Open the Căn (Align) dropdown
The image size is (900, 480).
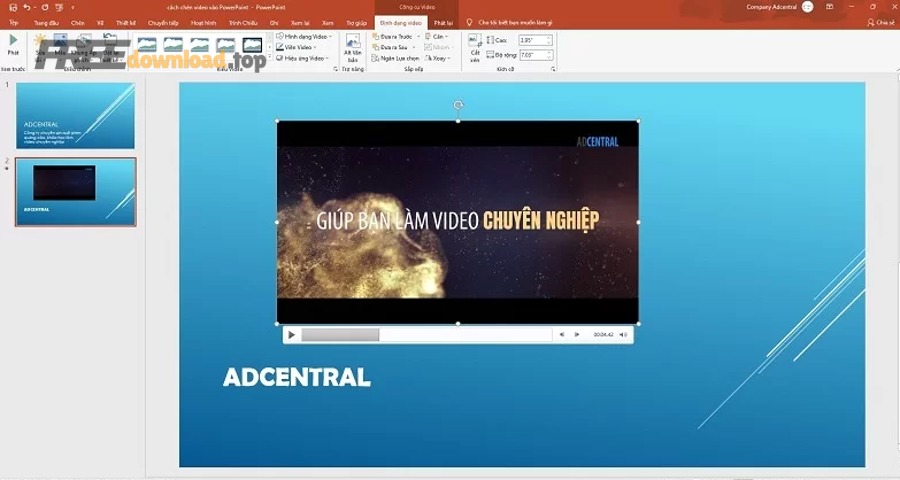point(437,36)
